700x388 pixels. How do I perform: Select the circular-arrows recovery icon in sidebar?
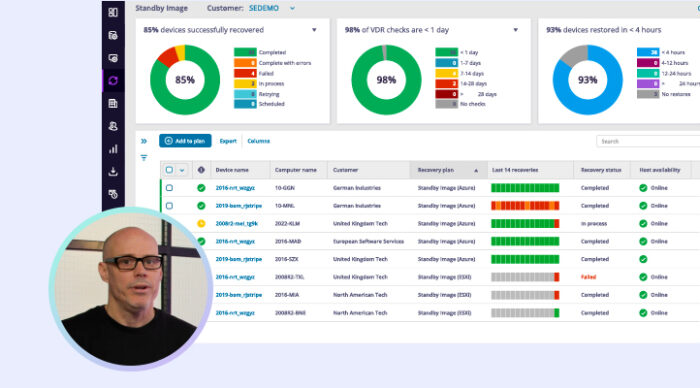tap(113, 81)
